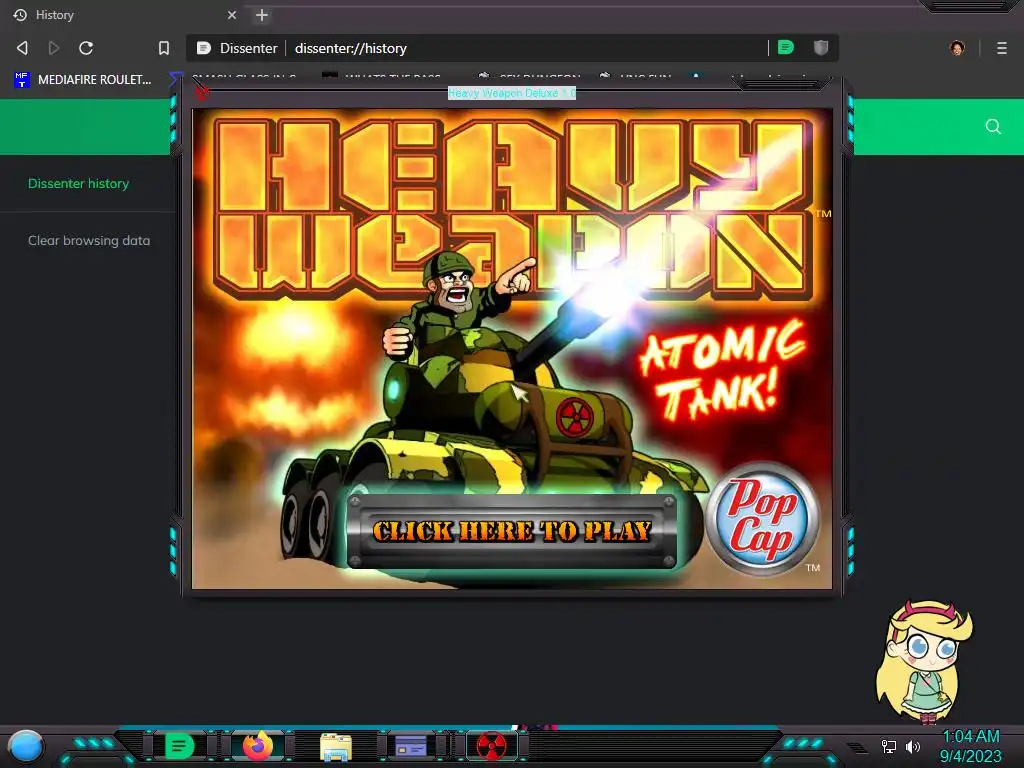Select the History tab
Image resolution: width=1024 pixels, height=768 pixels.
(x=124, y=15)
